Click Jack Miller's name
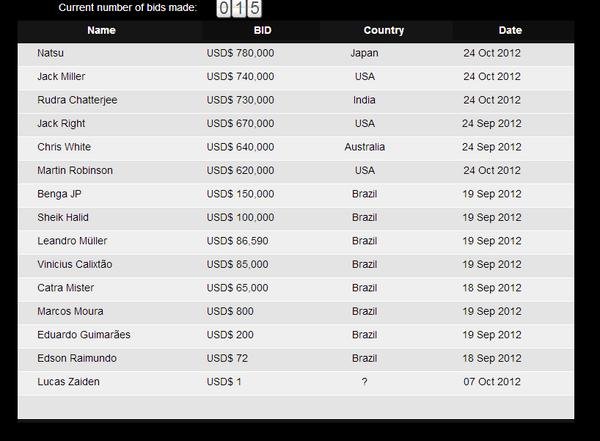This screenshot has width=600, height=441. pos(61,76)
